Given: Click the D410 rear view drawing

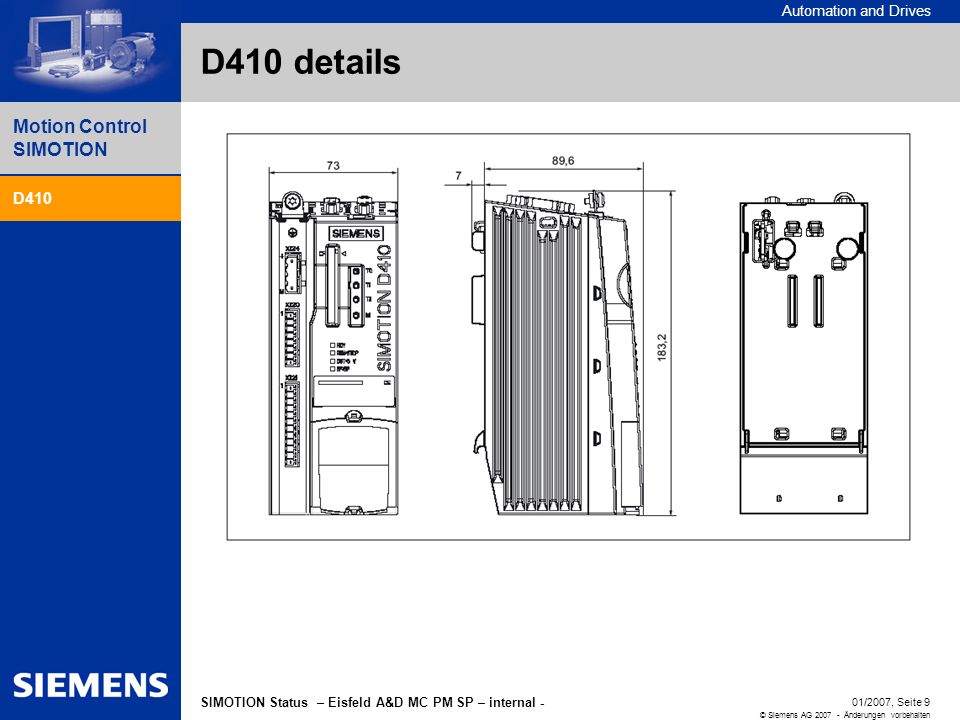Looking at the screenshot, I should point(804,355).
